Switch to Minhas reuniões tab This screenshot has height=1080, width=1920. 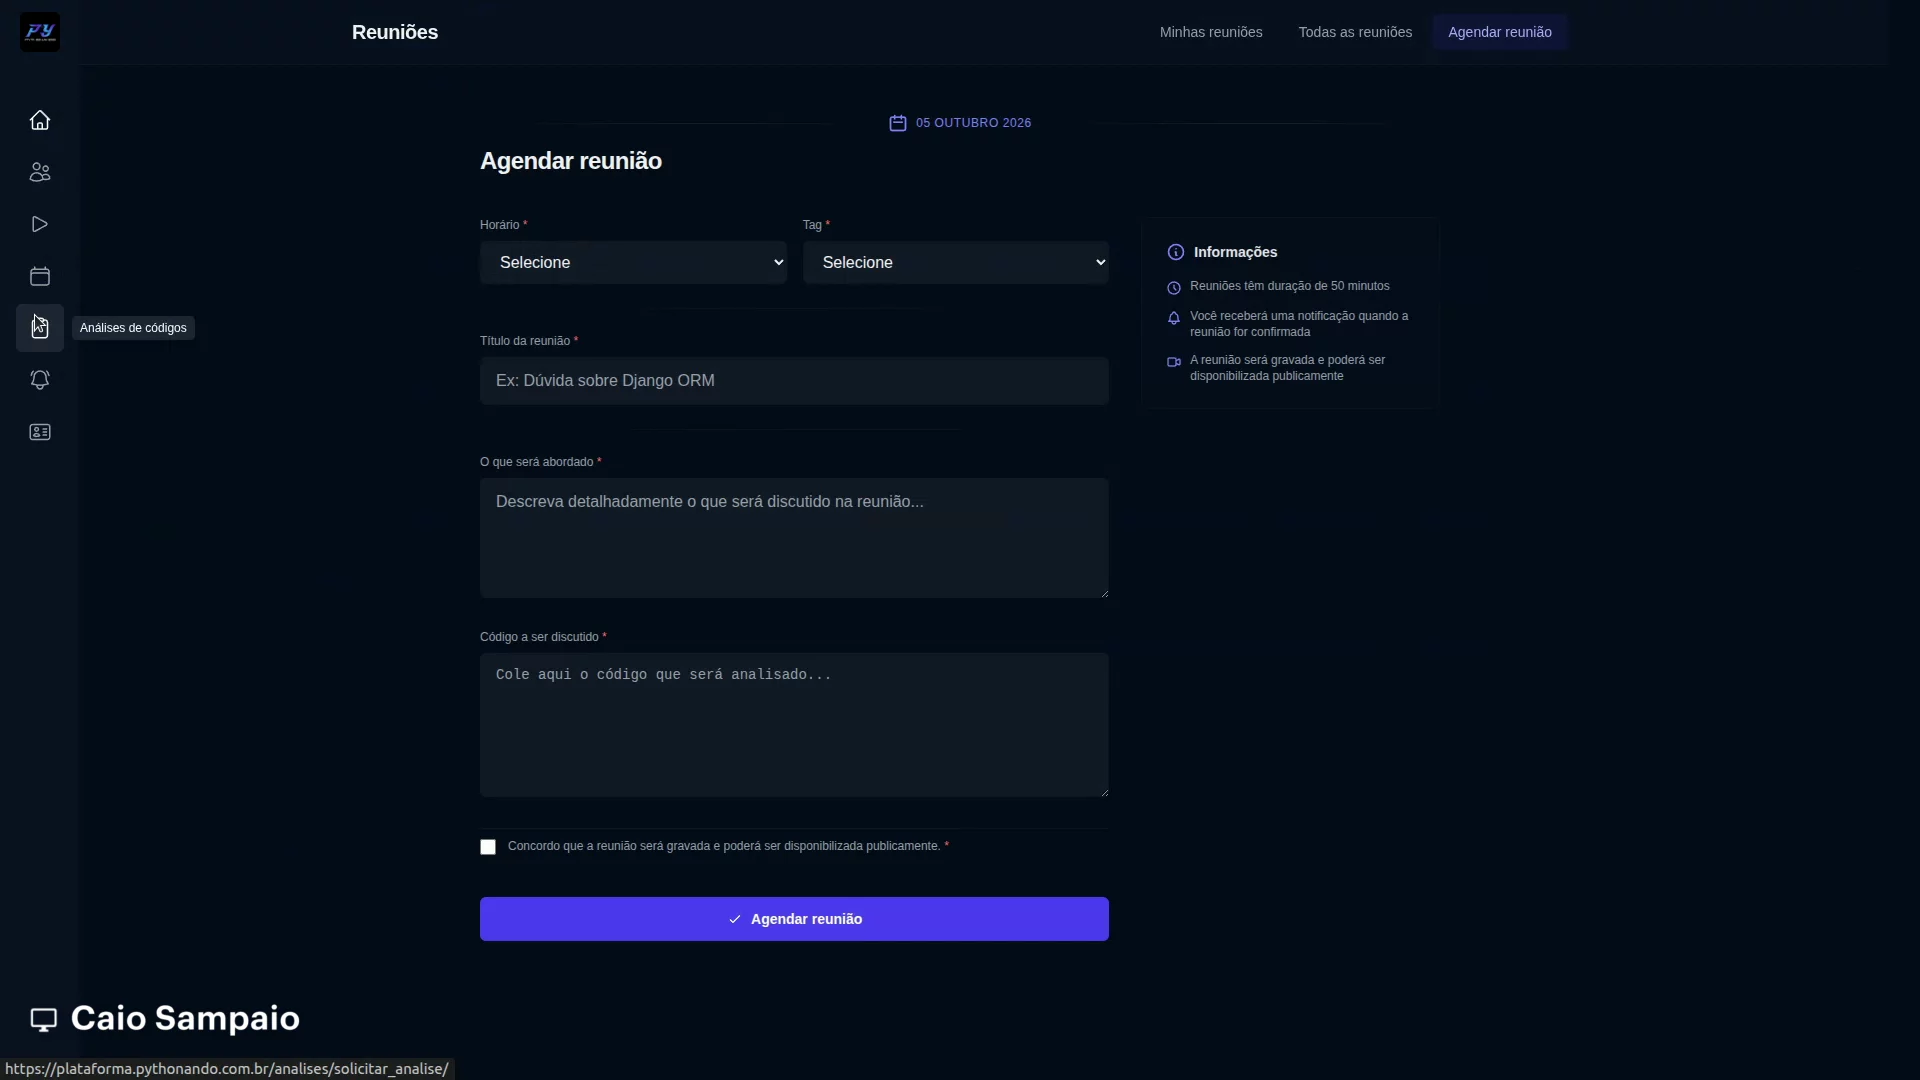(1211, 32)
